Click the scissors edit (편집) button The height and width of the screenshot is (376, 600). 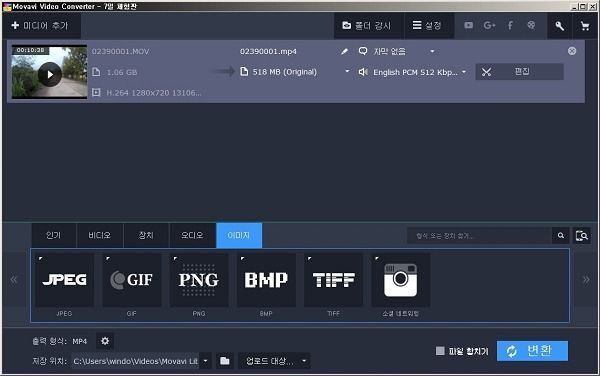[519, 72]
